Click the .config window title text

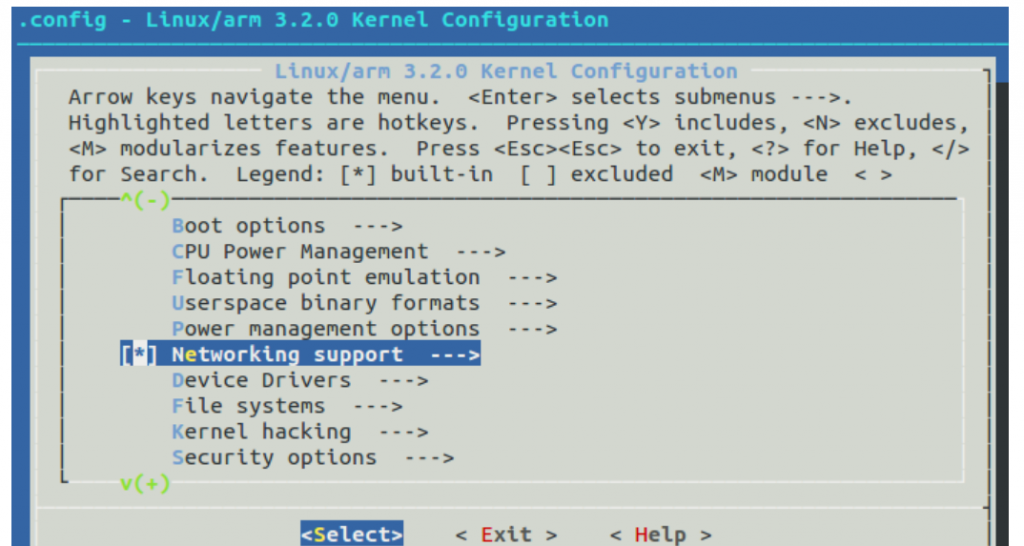(312, 20)
